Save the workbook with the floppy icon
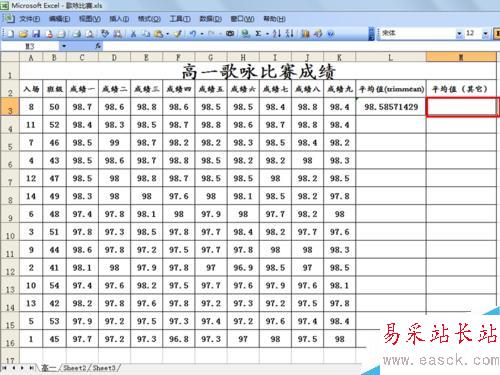500x375 pixels. pyautogui.click(x=36, y=34)
